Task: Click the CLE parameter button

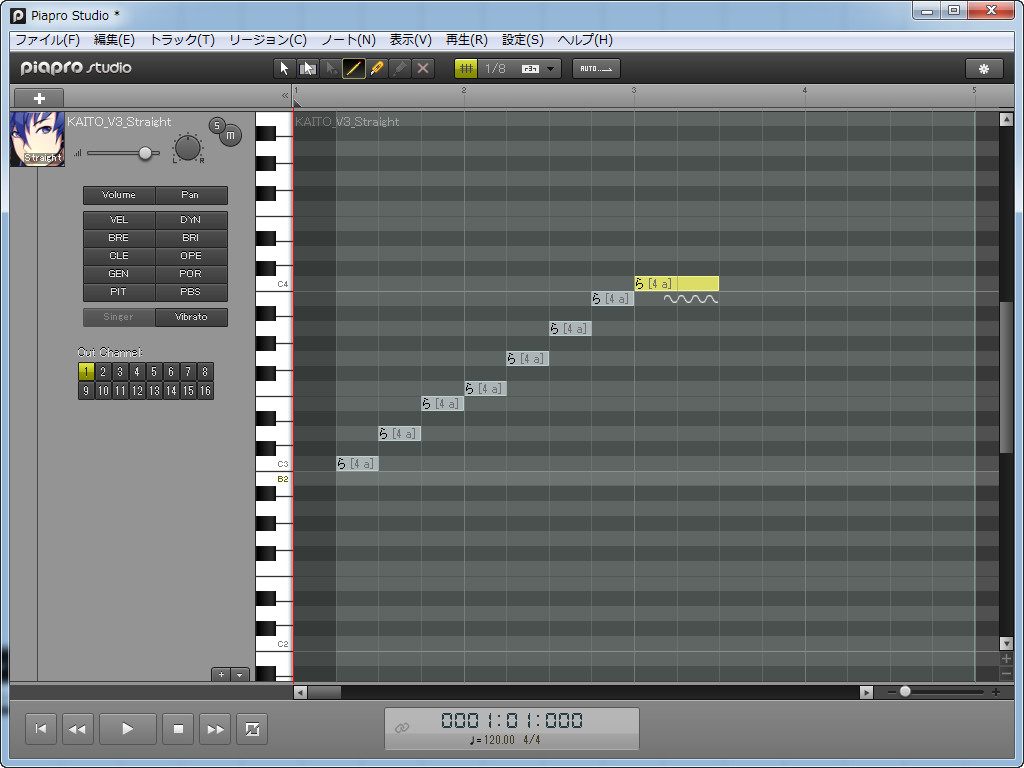Action: [119, 256]
